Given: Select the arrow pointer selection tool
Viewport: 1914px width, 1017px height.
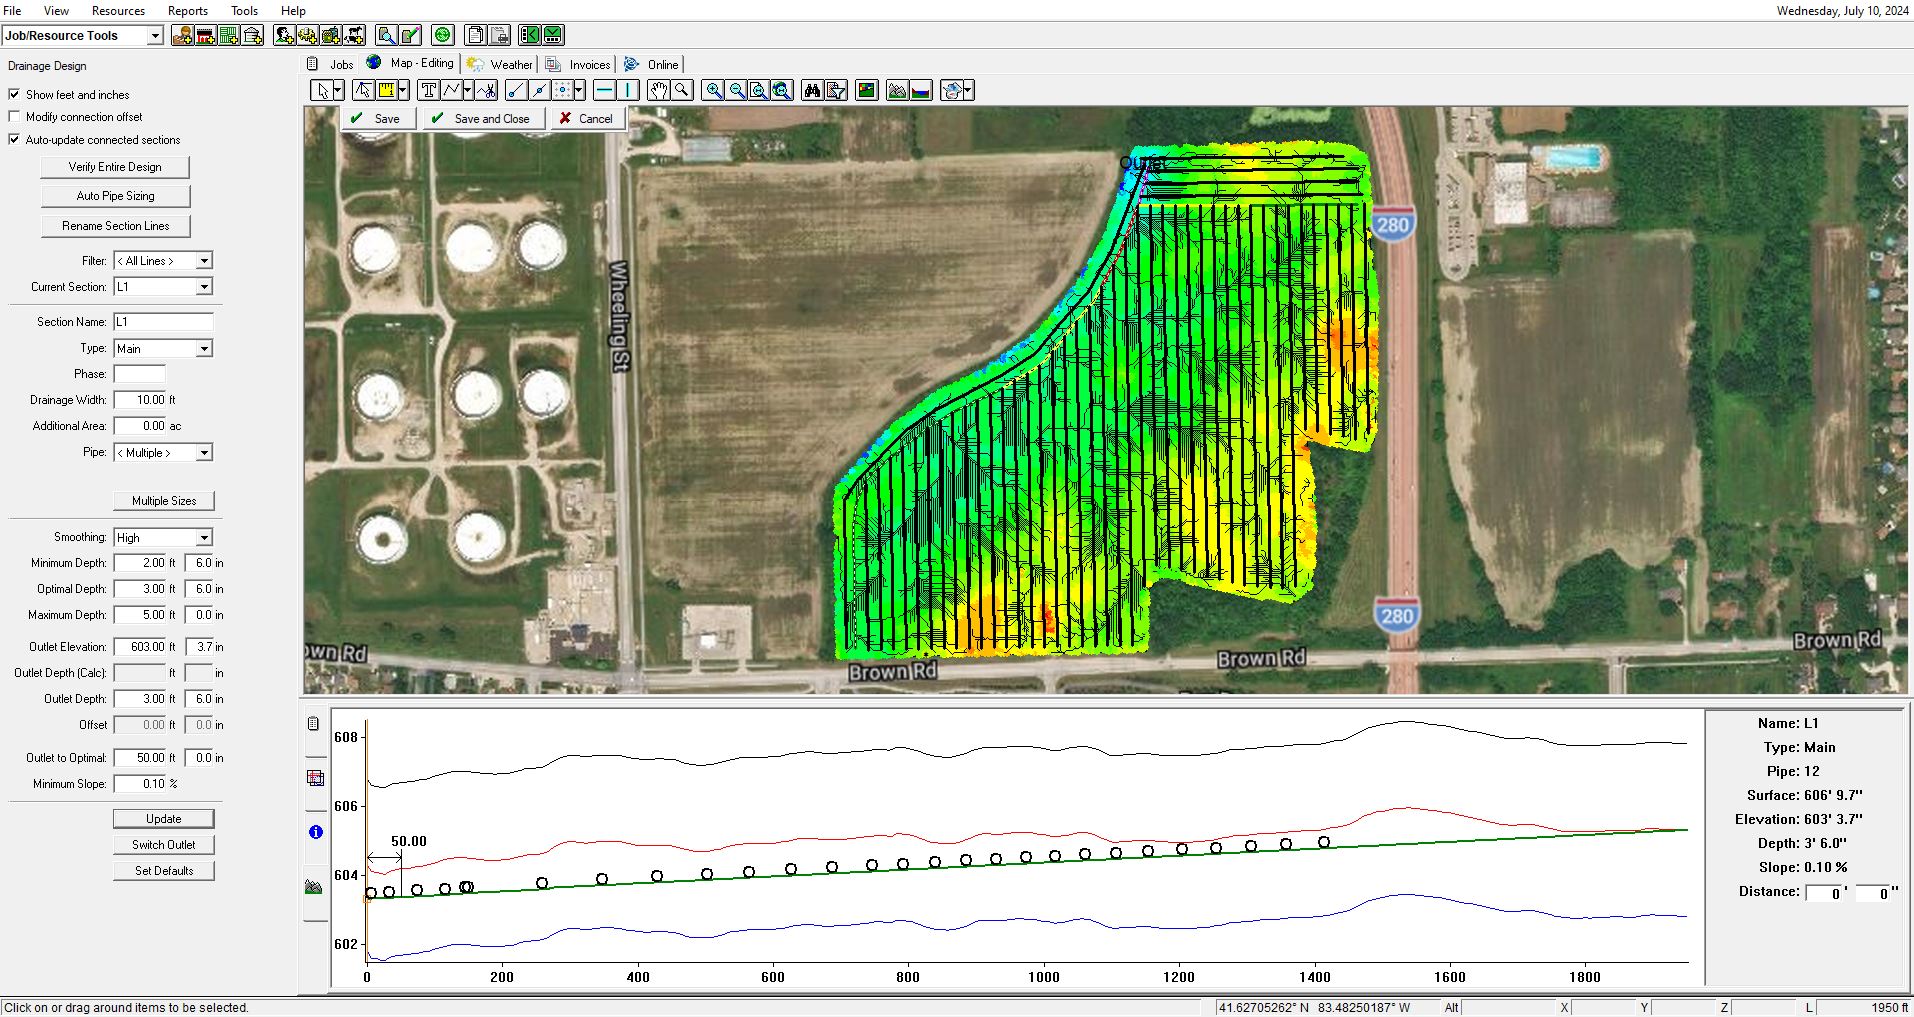Looking at the screenshot, I should point(322,91).
